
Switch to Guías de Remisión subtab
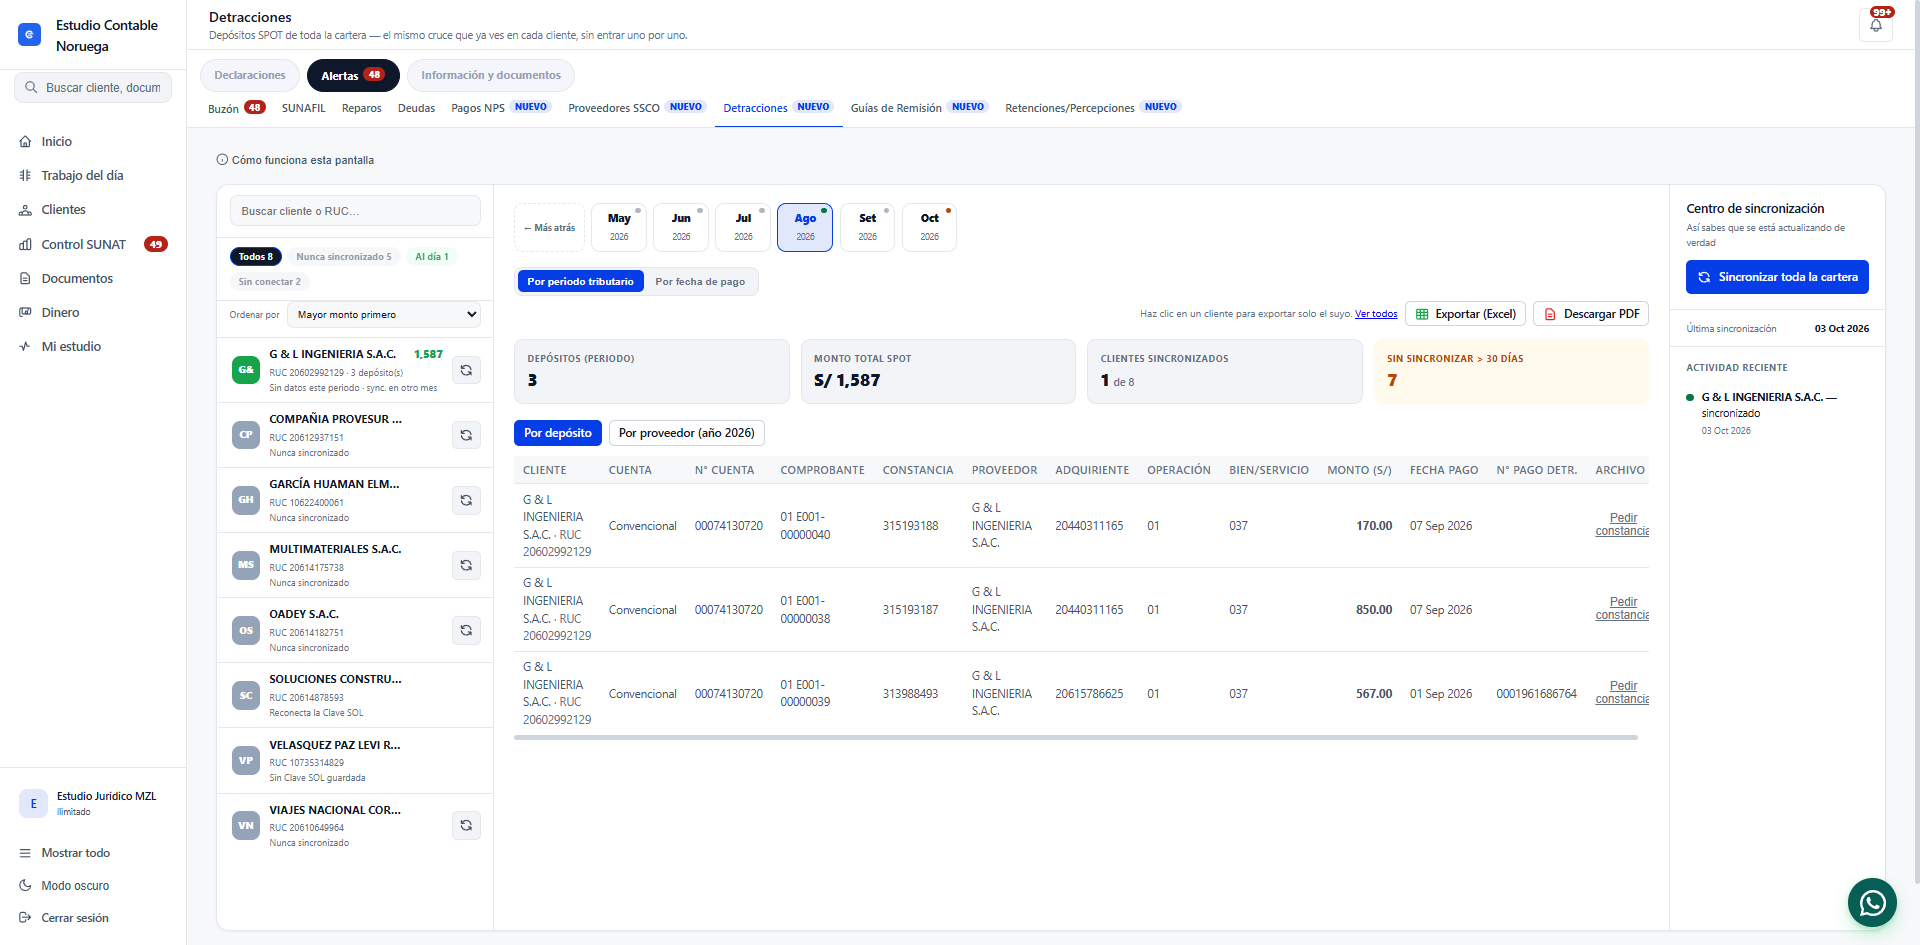(917, 108)
